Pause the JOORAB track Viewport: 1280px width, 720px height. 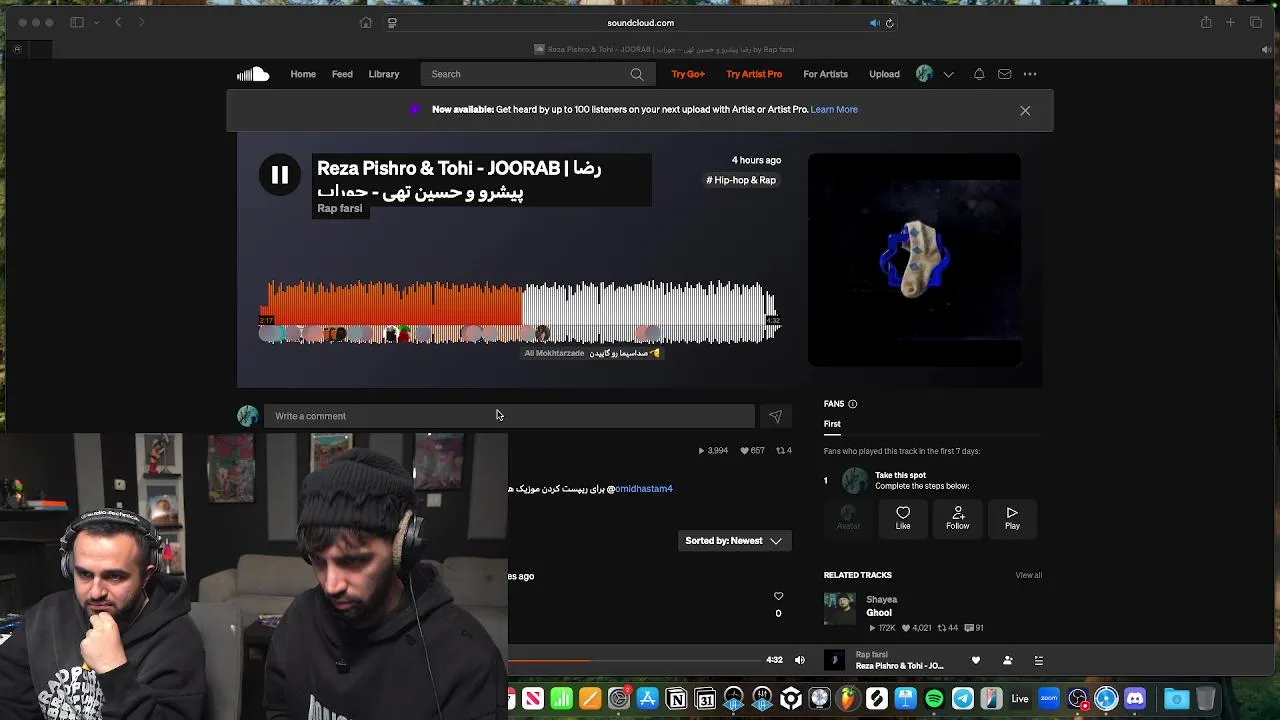280,175
